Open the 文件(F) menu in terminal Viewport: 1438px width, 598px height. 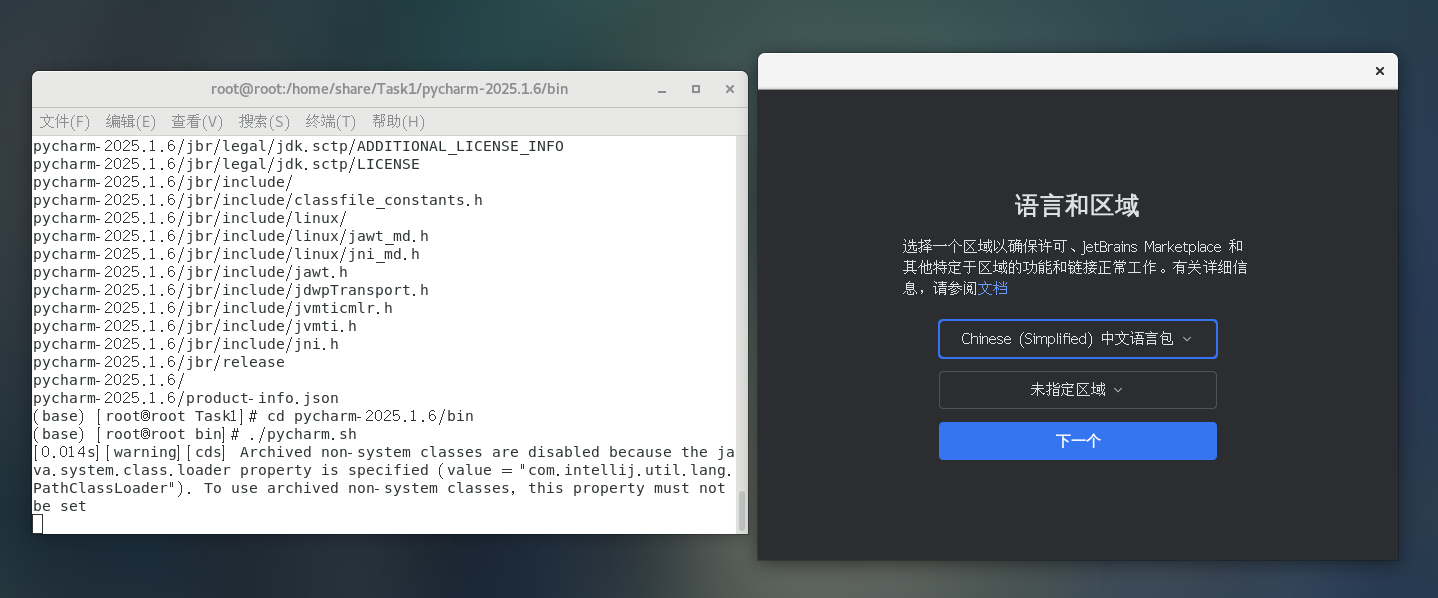click(65, 121)
